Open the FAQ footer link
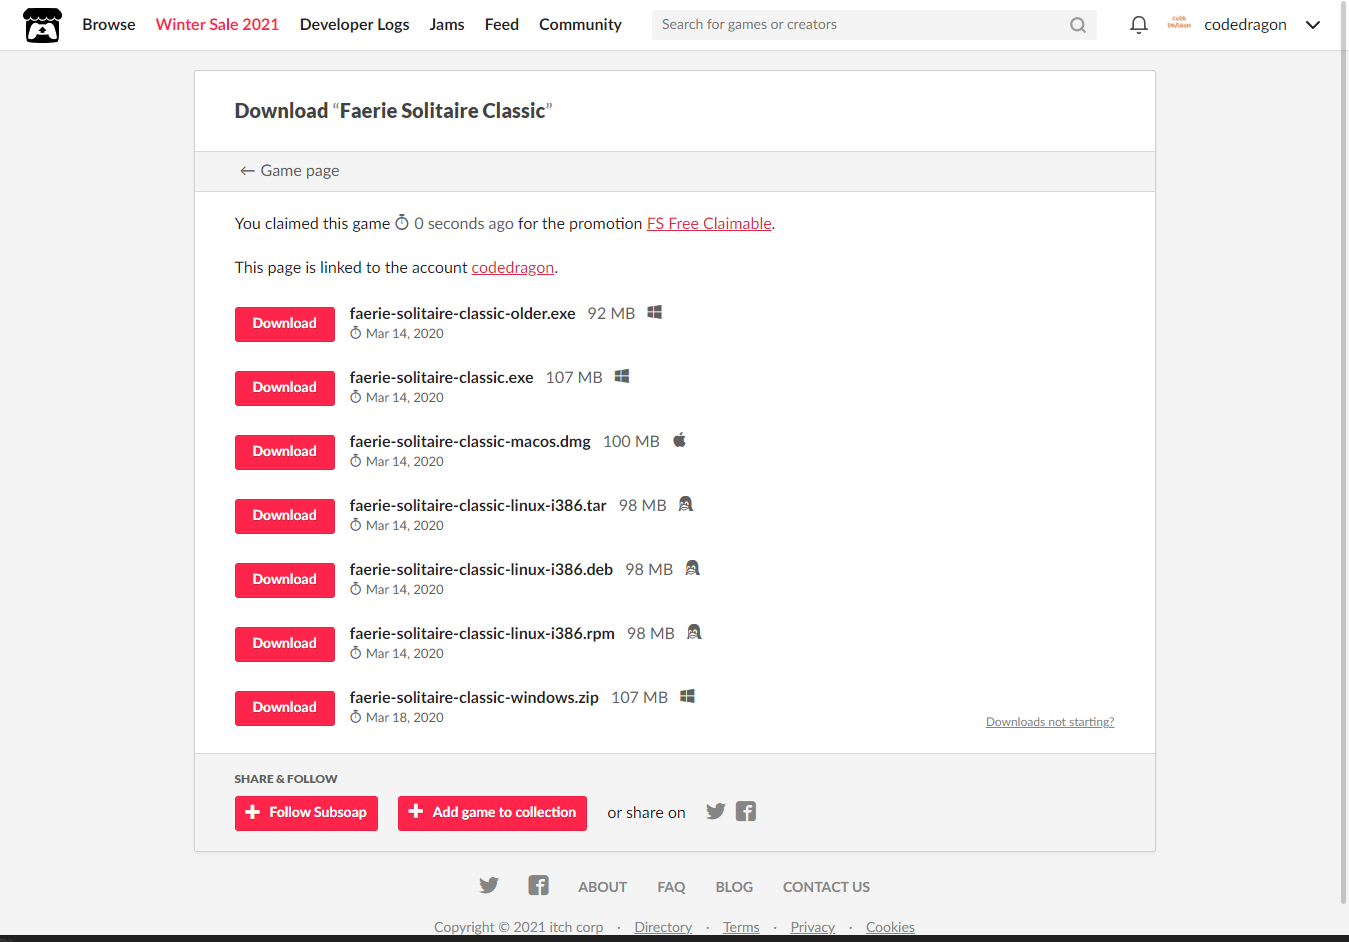 tap(671, 887)
